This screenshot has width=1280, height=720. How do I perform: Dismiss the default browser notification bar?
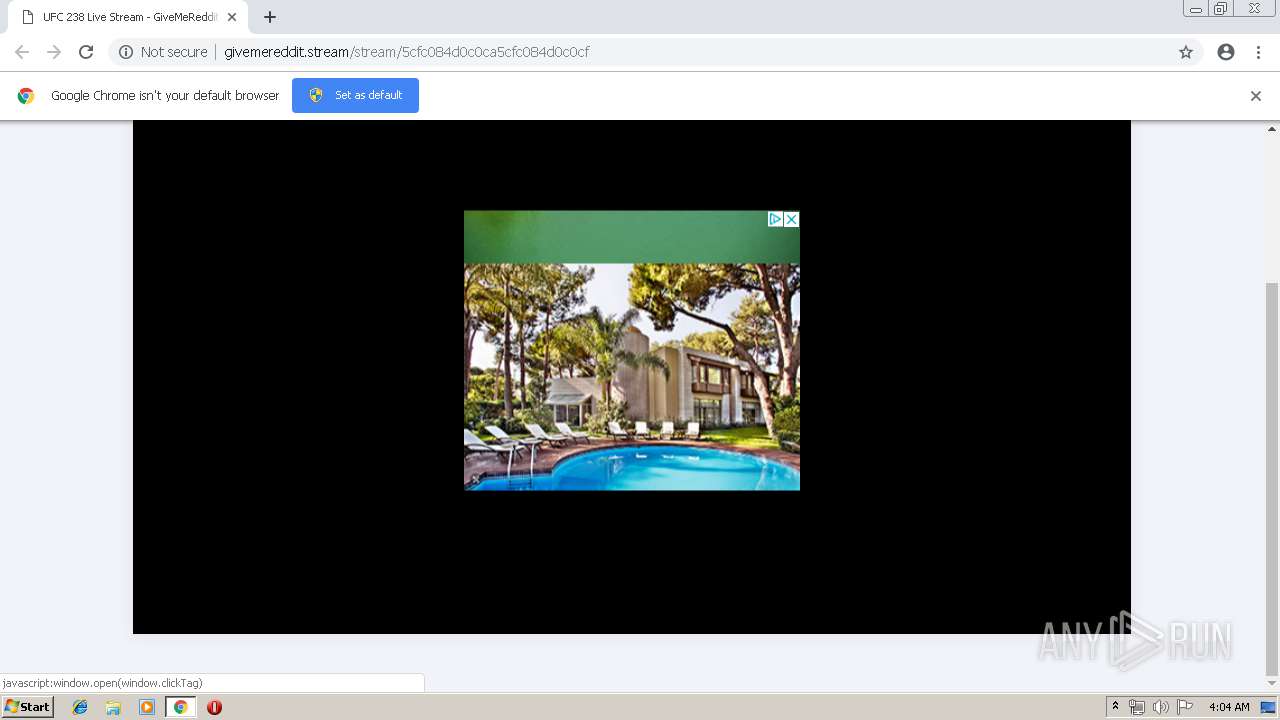[x=1256, y=96]
